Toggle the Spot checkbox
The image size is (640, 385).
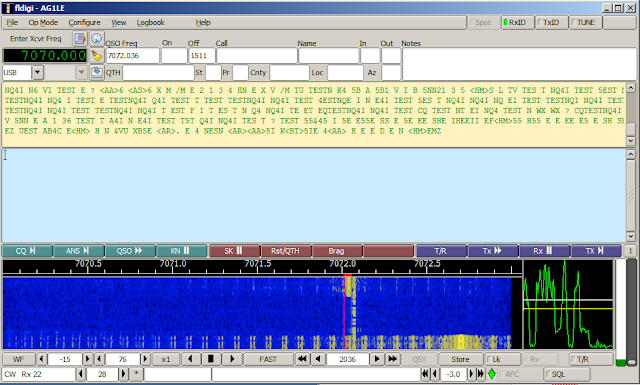pyautogui.click(x=483, y=22)
